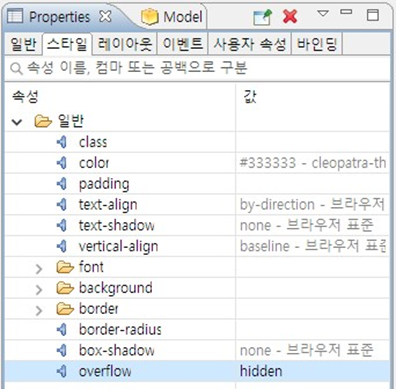Edit the by-direction value cell
This screenshot has height=389, width=396.
[x=313, y=204]
